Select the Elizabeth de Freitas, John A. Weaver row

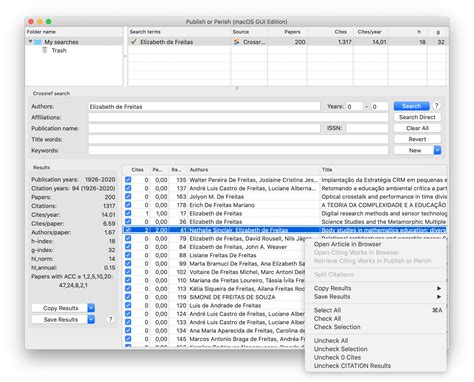(238, 247)
